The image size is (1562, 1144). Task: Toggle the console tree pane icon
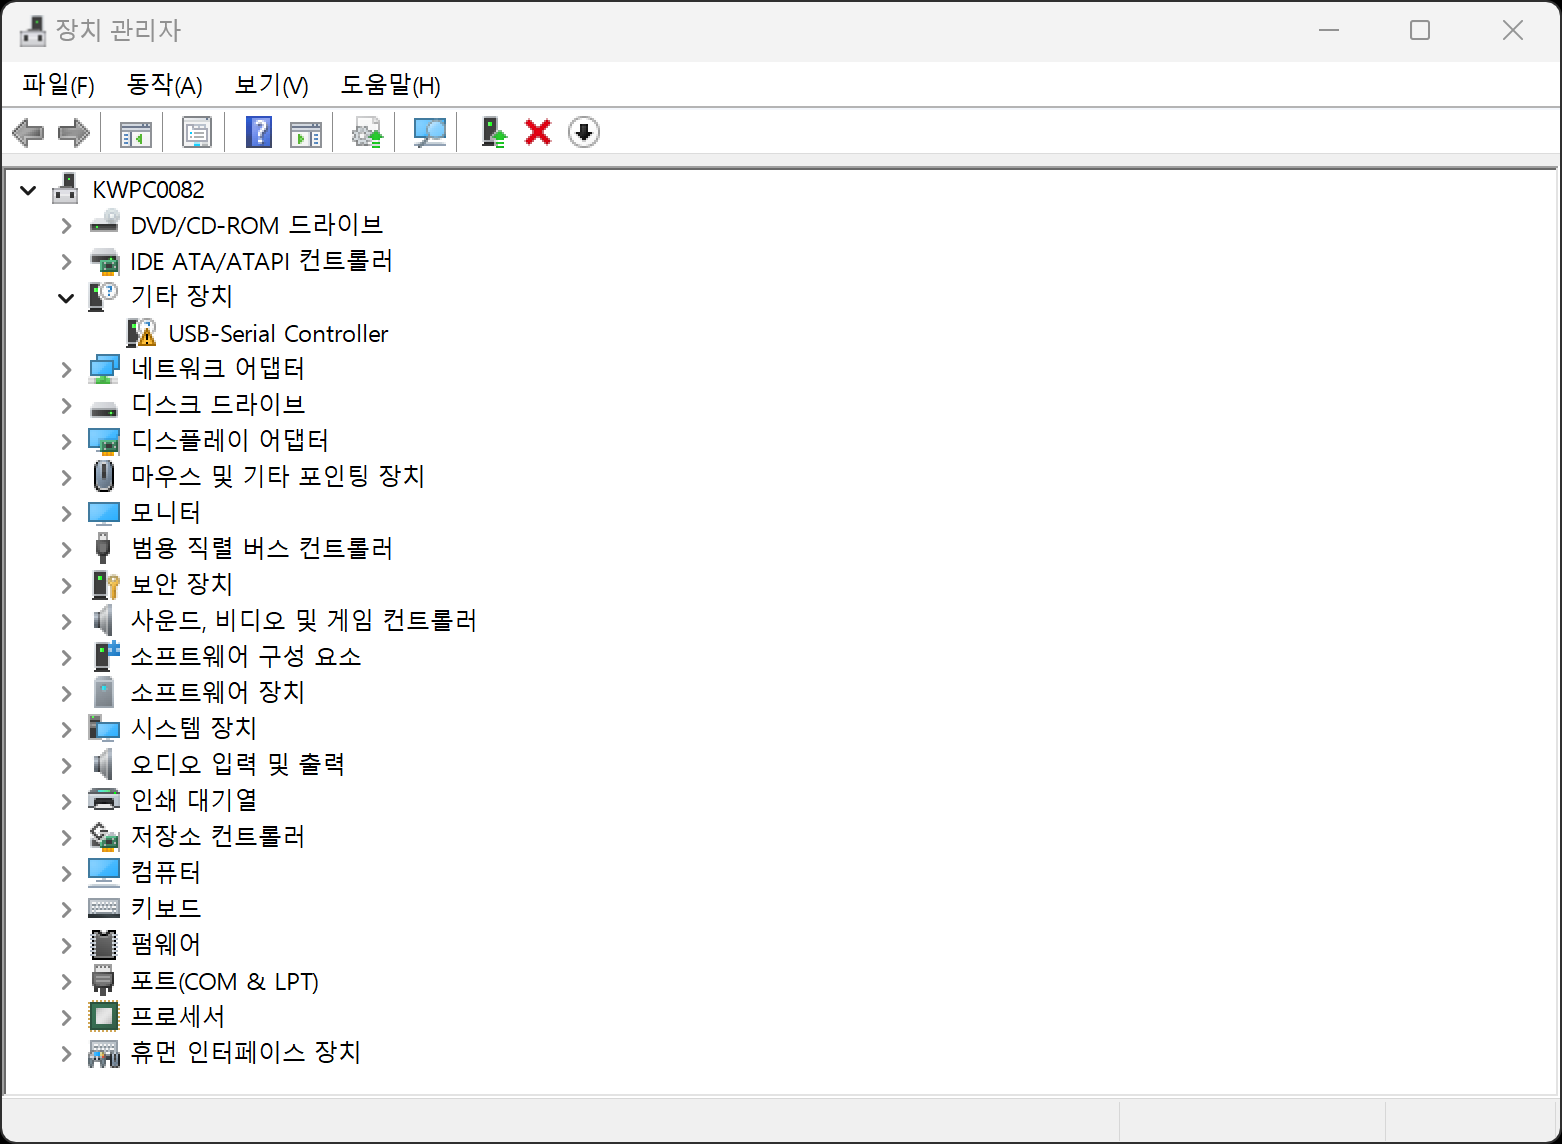click(x=135, y=132)
